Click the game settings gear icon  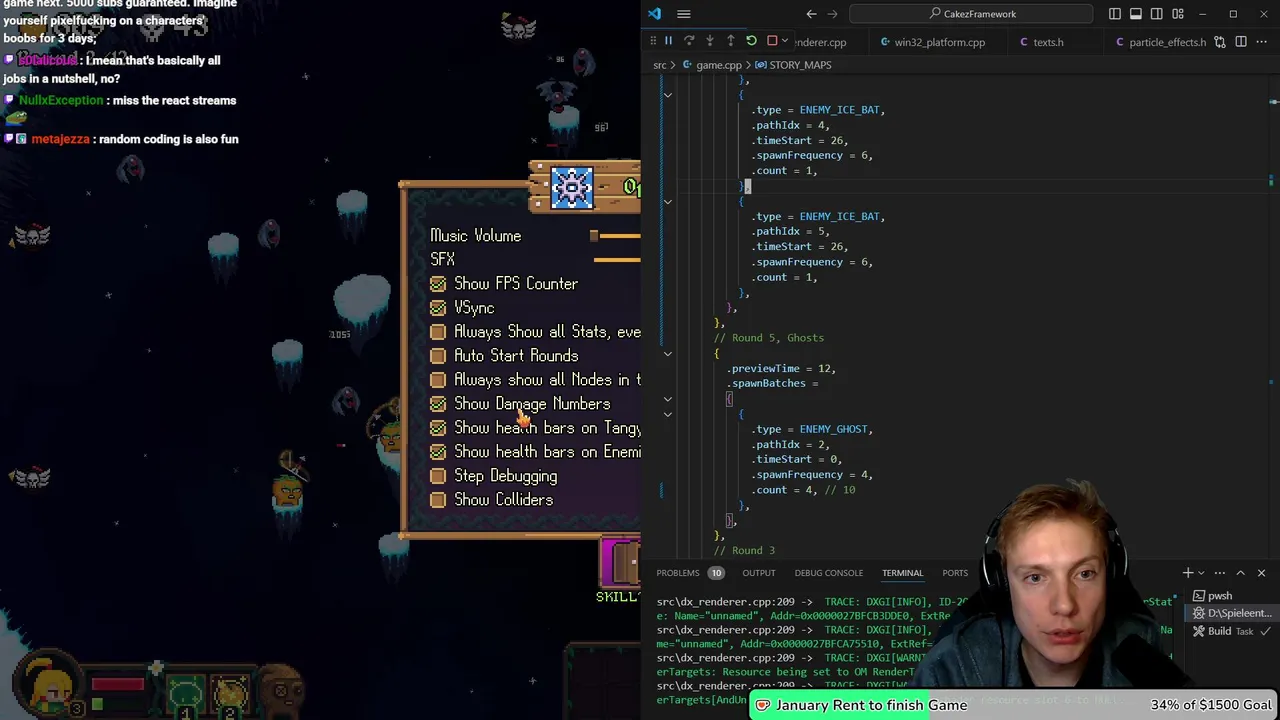(x=572, y=187)
